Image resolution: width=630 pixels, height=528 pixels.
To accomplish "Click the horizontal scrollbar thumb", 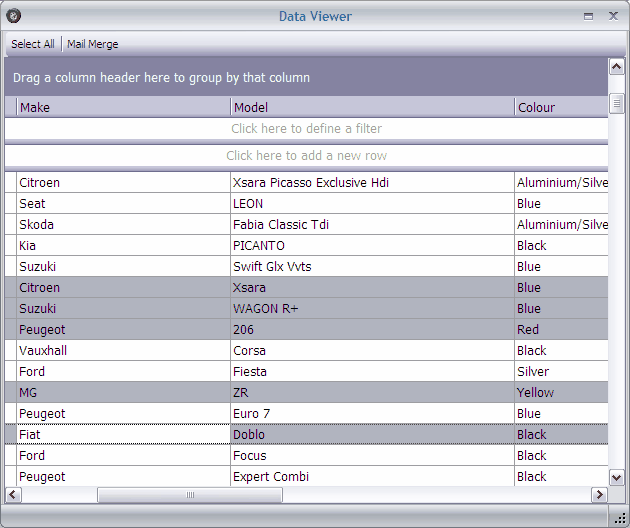I will pyautogui.click(x=190, y=495).
